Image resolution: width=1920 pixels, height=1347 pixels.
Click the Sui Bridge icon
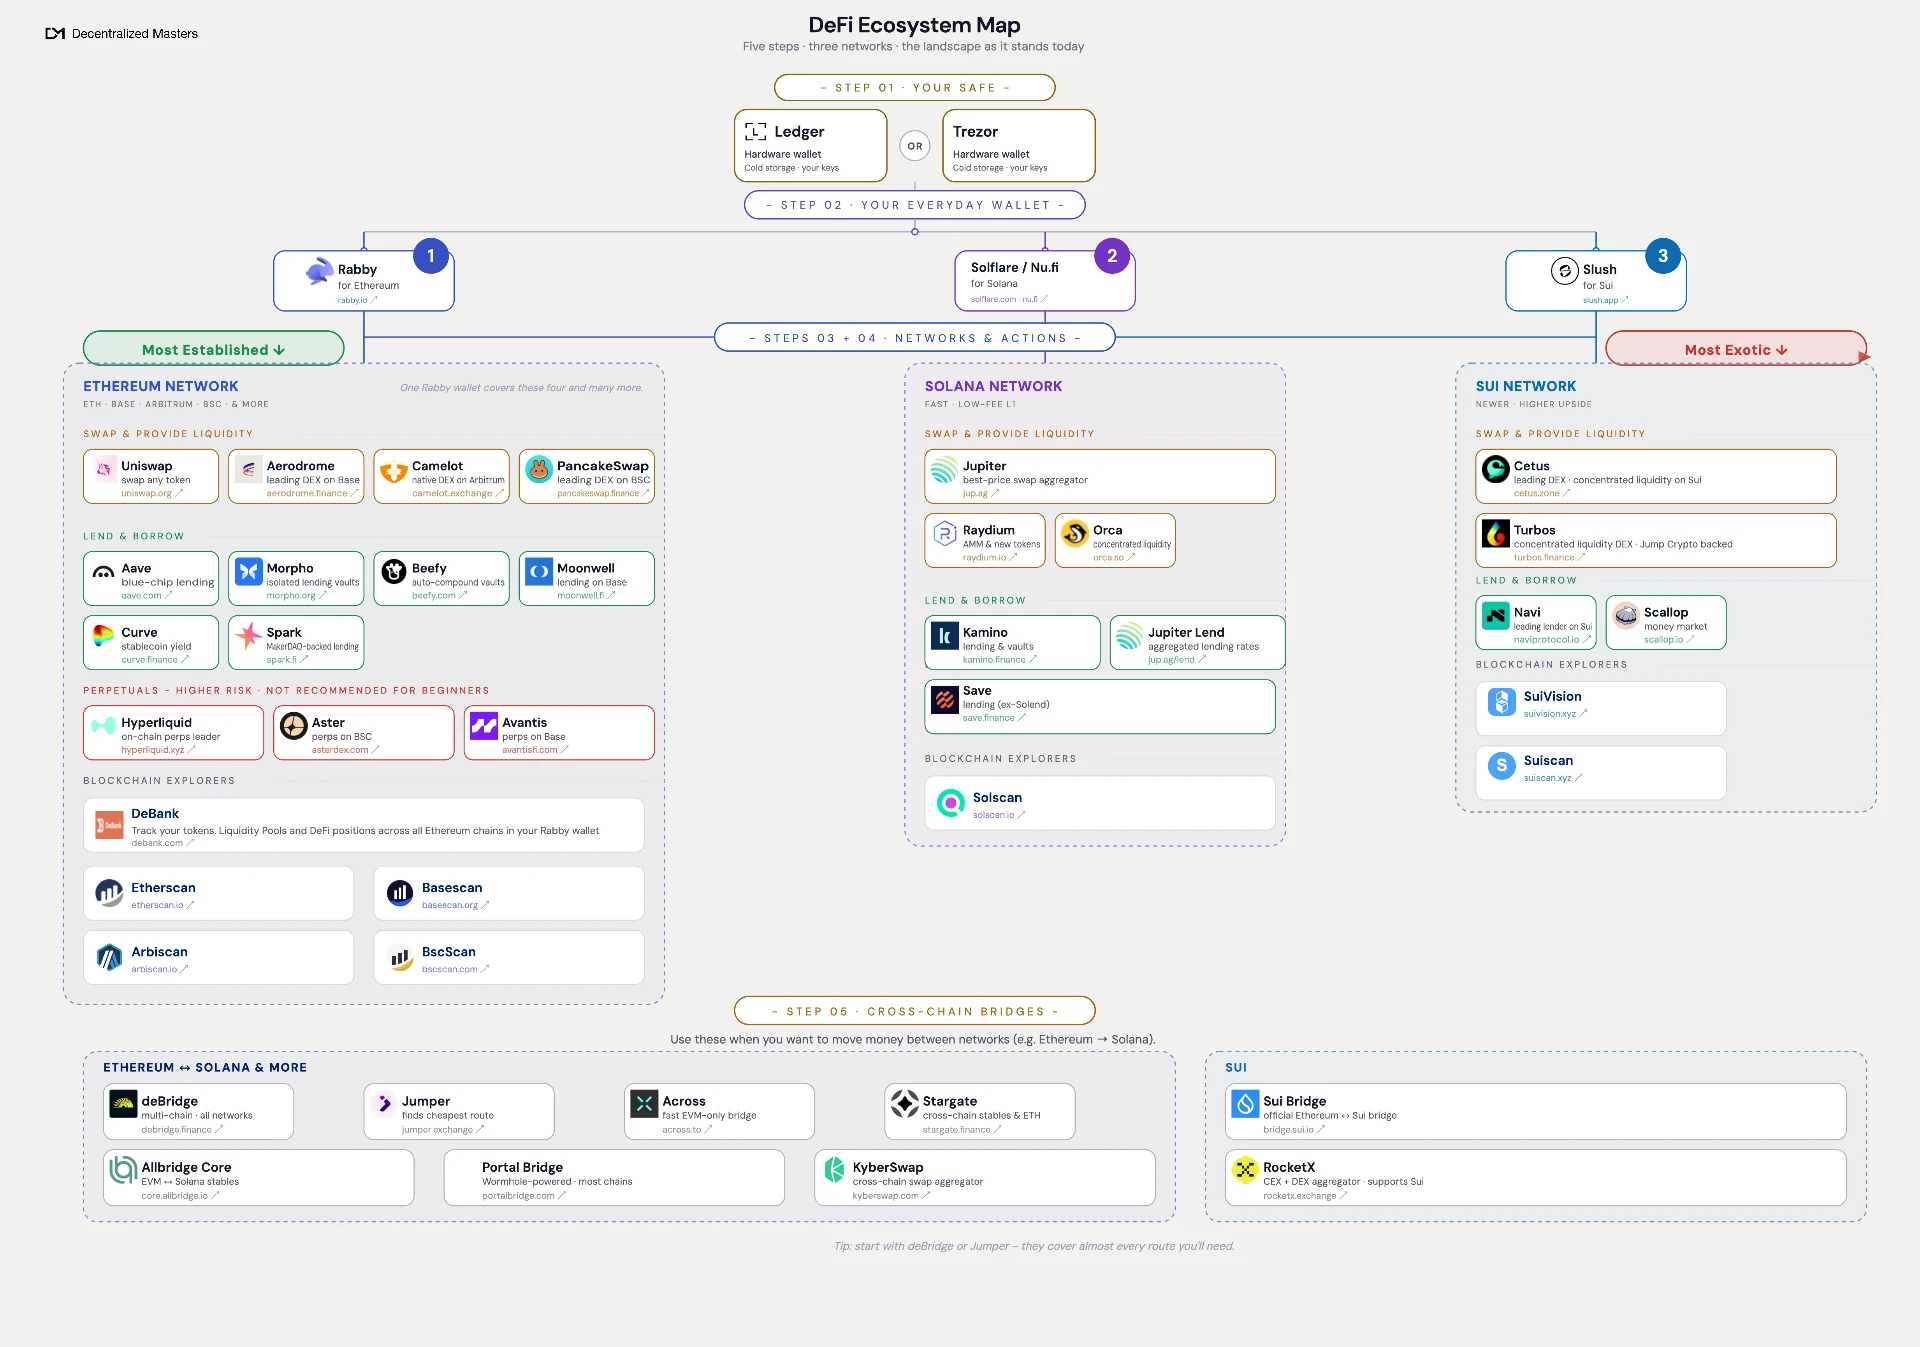[1245, 1104]
